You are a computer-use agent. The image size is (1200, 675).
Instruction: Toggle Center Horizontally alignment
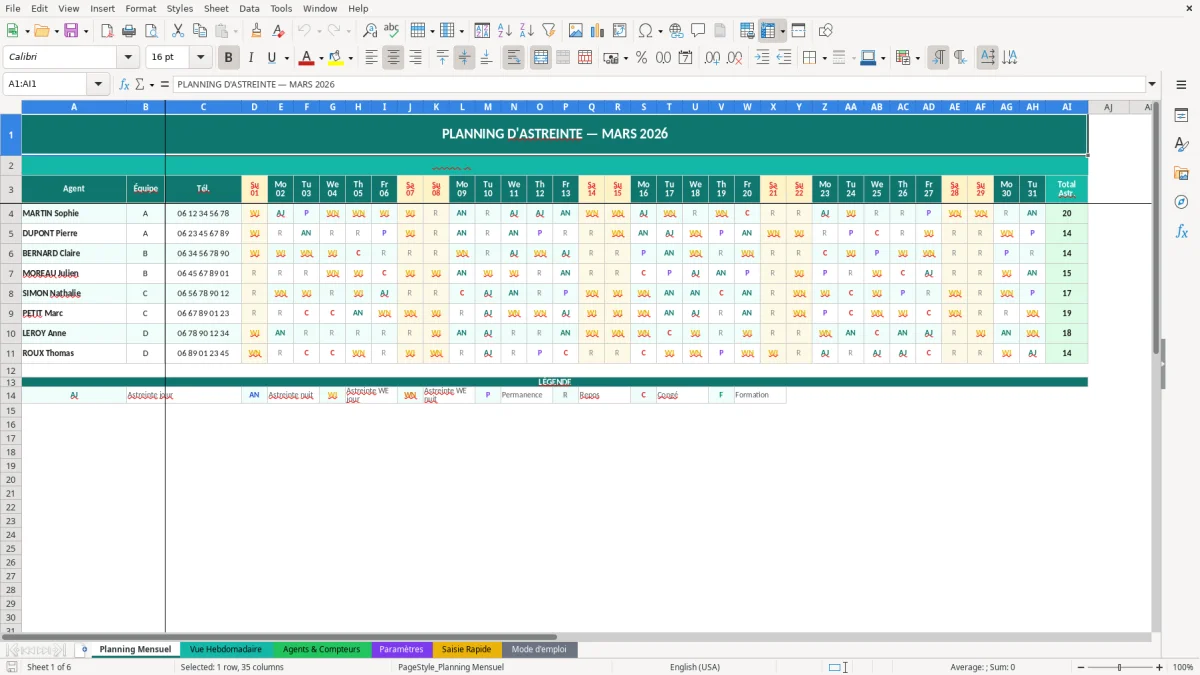coord(393,58)
